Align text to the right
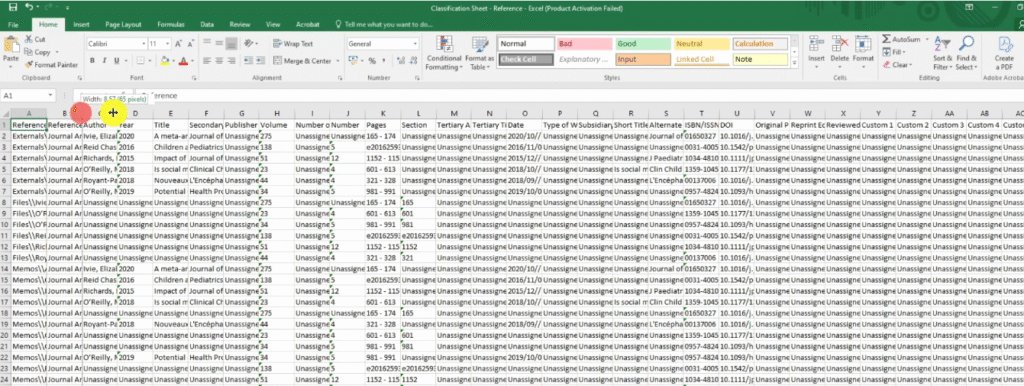This screenshot has width=1024, height=386. (231, 61)
